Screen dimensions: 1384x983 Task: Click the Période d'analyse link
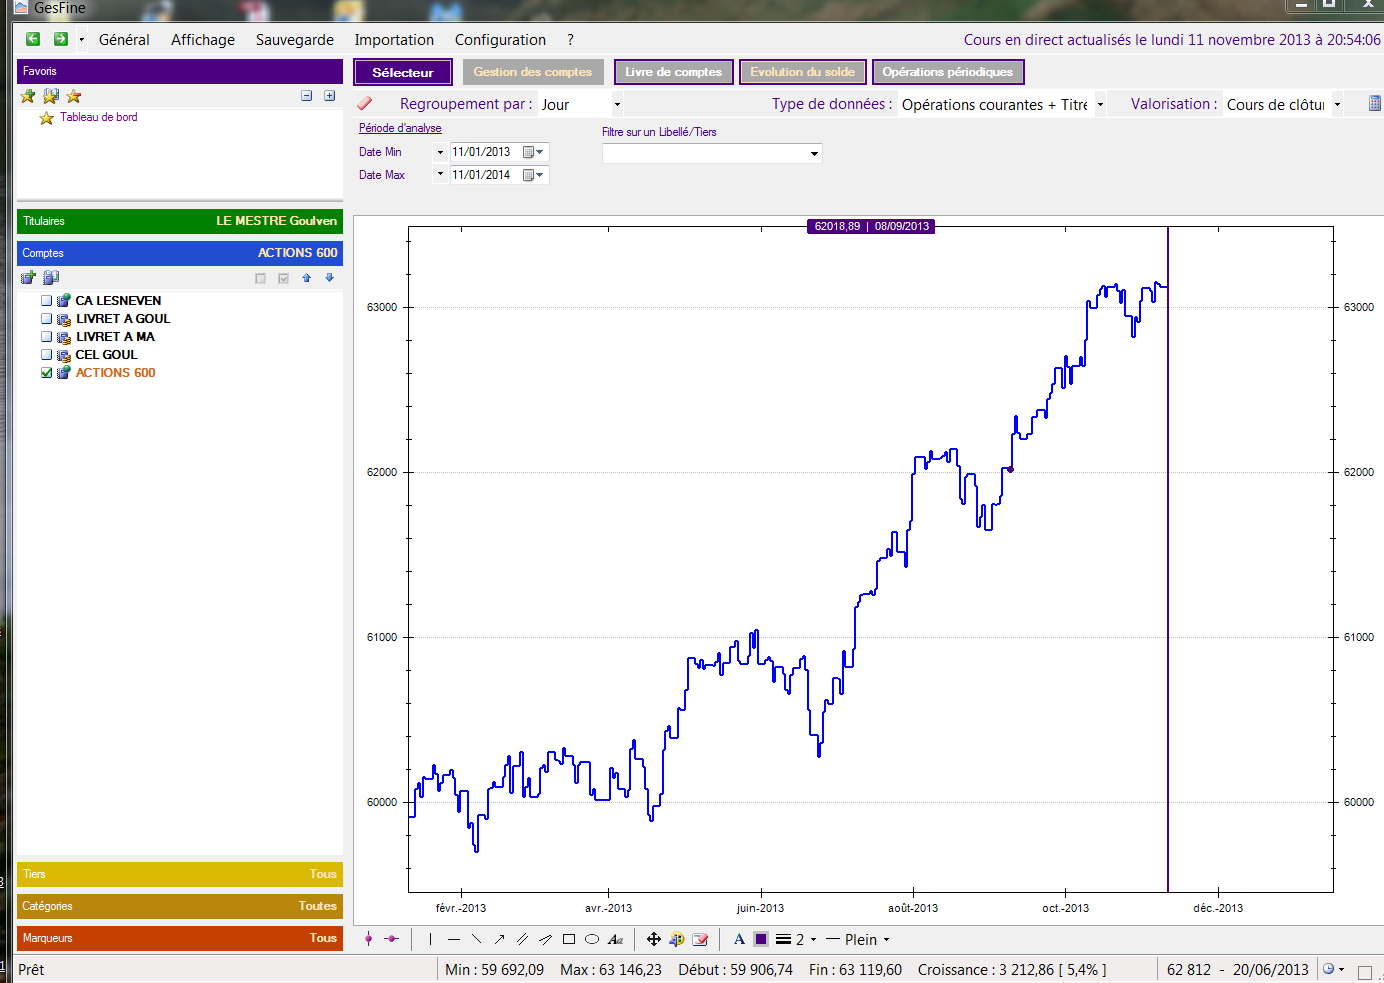(x=400, y=128)
